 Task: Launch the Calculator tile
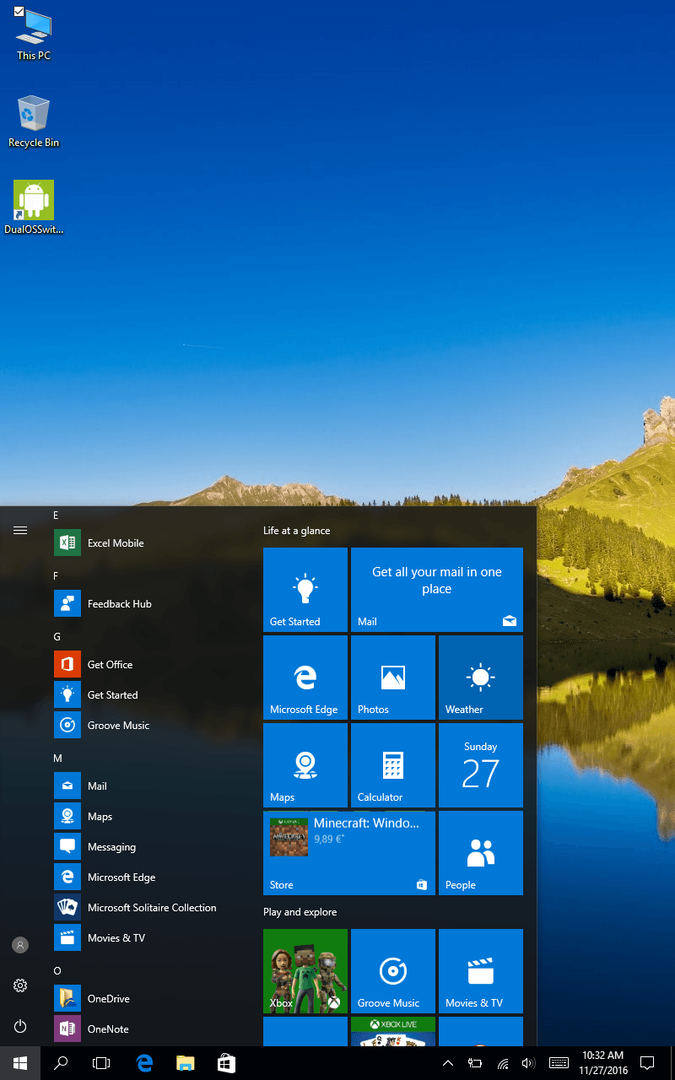(x=393, y=765)
